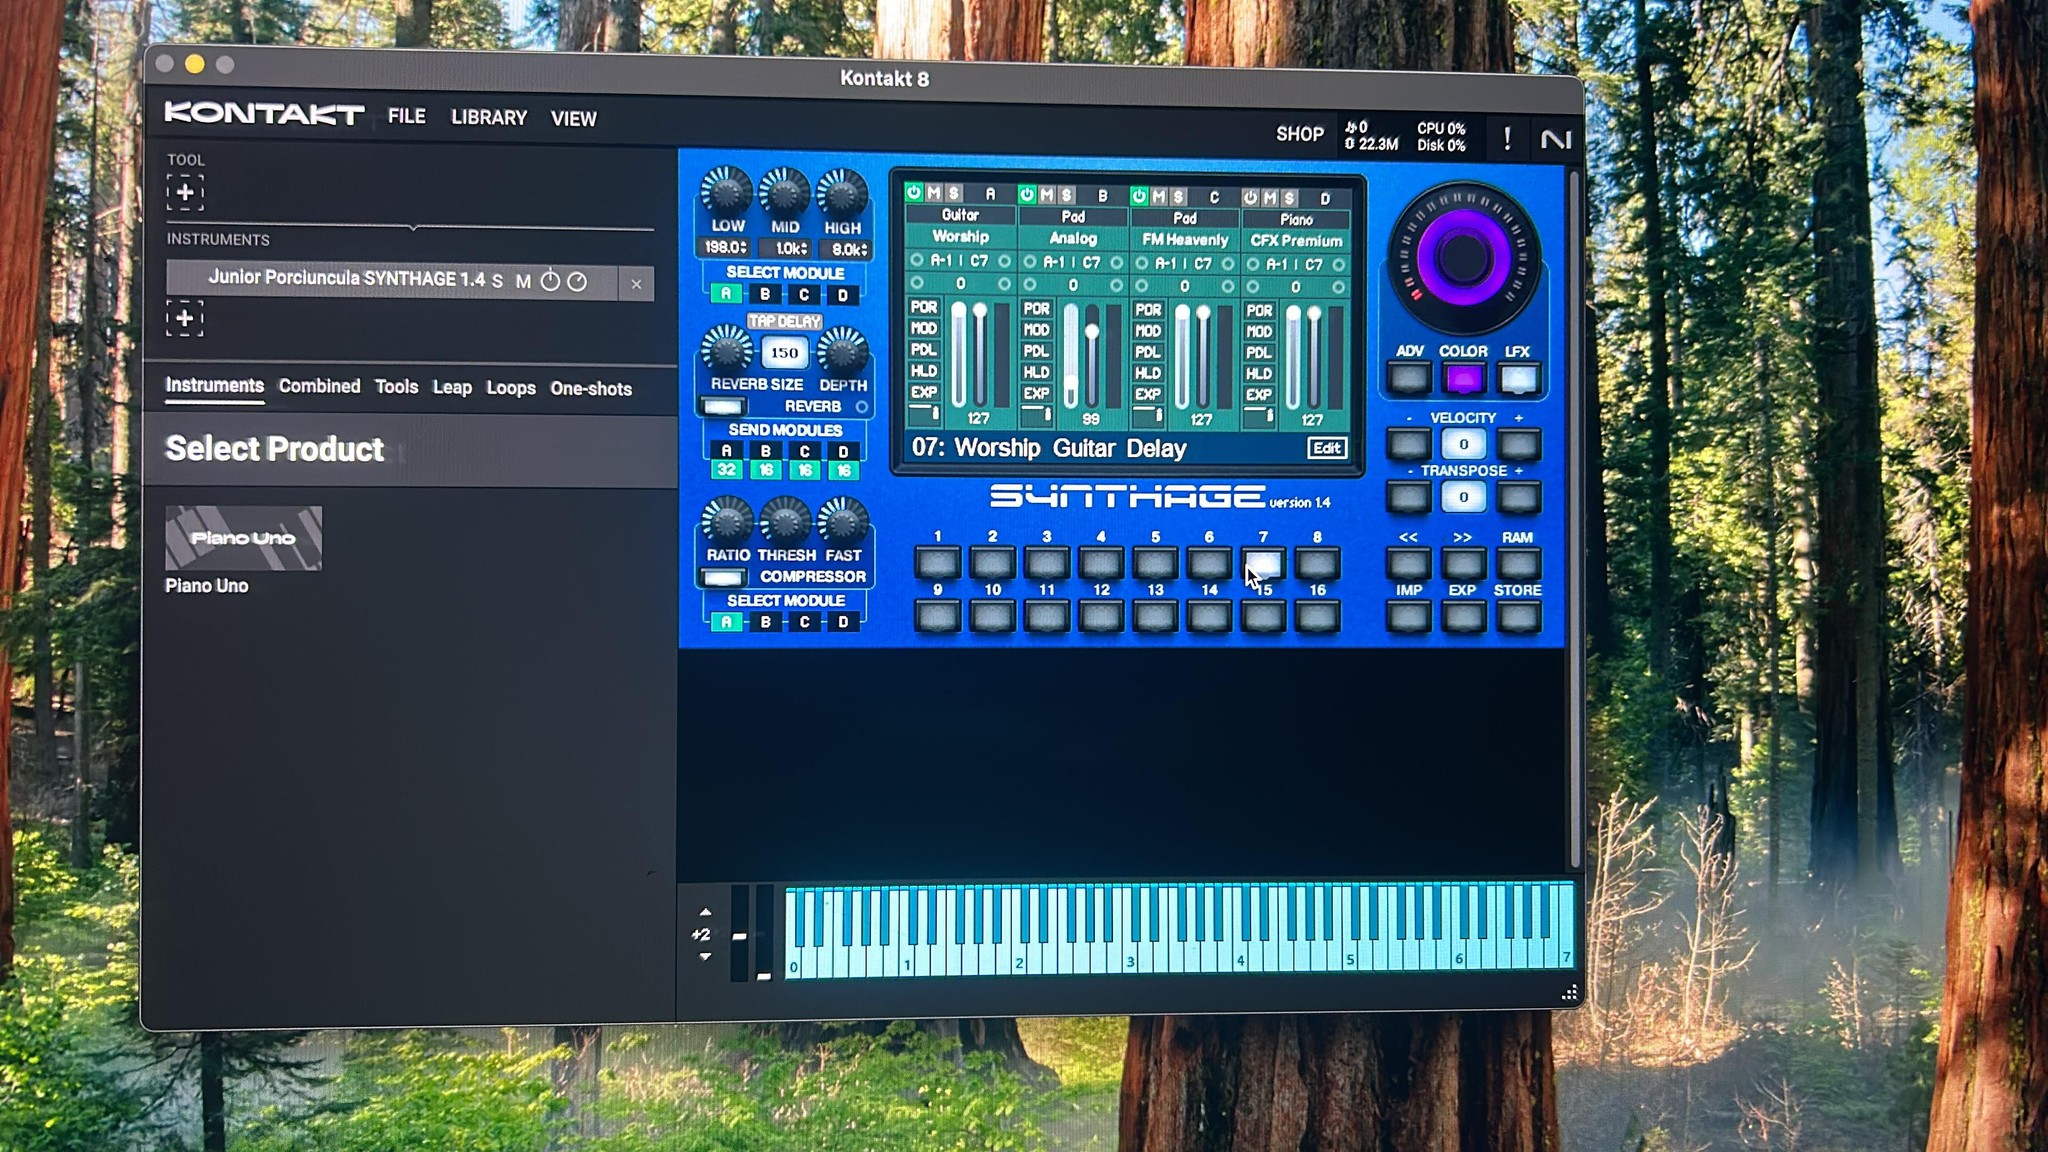Raise keyboard octave with up arrow
The image size is (2048, 1152).
point(705,912)
